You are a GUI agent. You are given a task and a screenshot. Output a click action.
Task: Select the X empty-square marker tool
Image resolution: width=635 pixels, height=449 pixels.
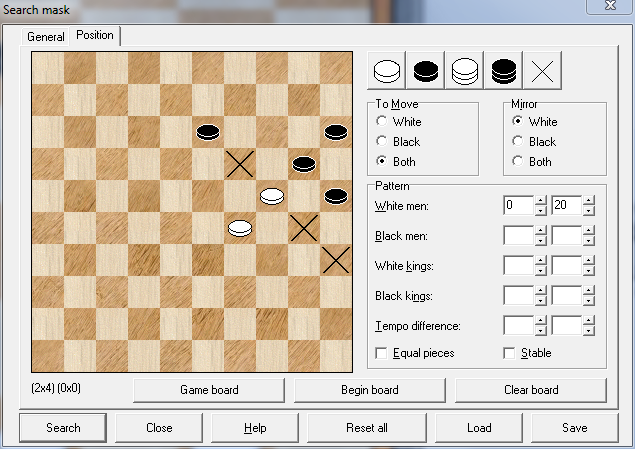click(x=542, y=71)
